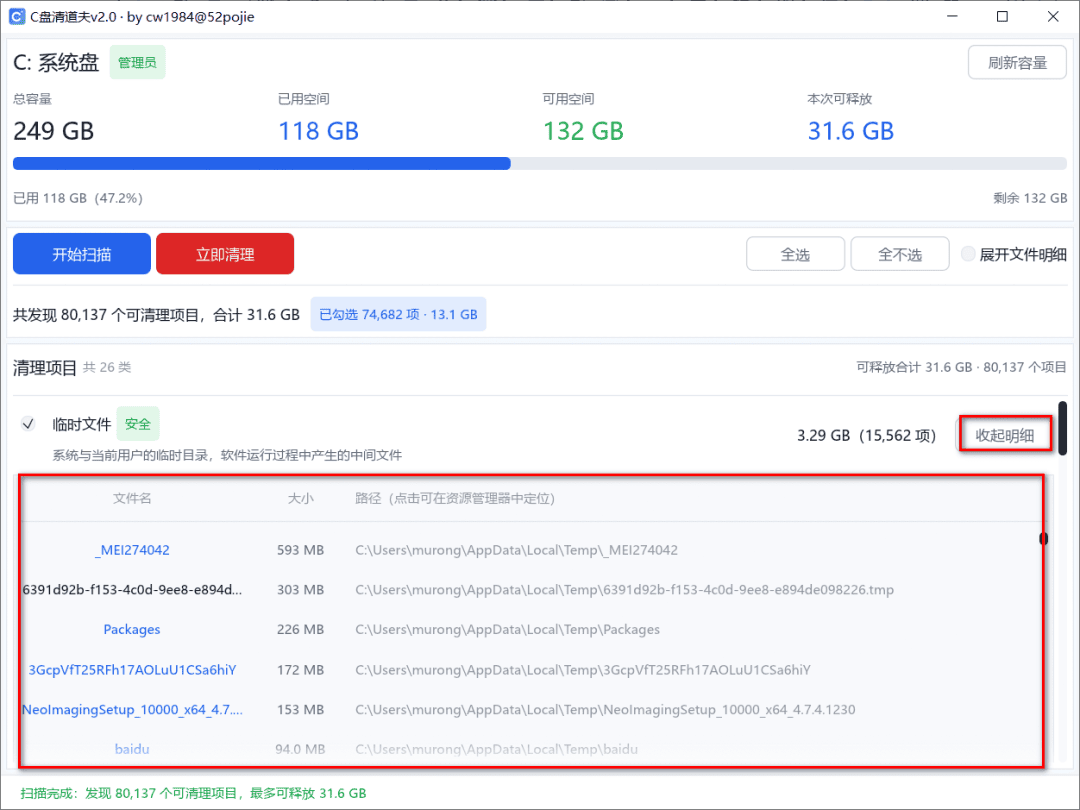The image size is (1080, 810).
Task: Click the 132 GB available space value
Action: [x=583, y=131]
